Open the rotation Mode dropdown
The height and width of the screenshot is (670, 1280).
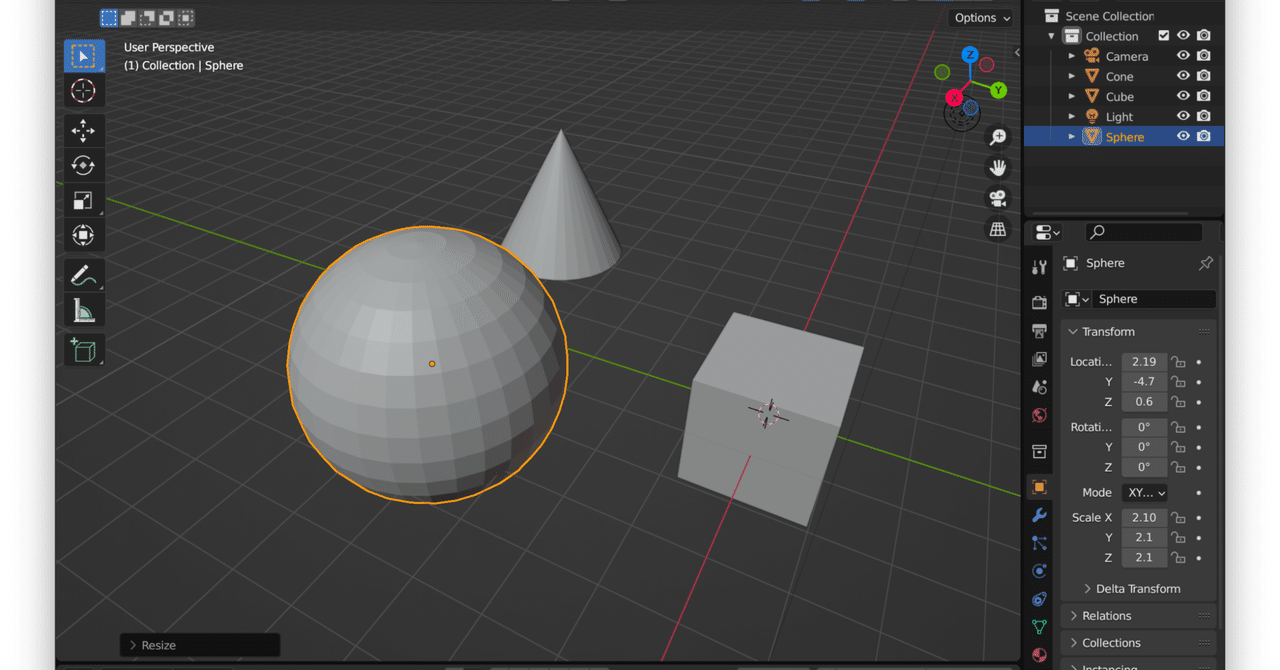[x=1146, y=493]
